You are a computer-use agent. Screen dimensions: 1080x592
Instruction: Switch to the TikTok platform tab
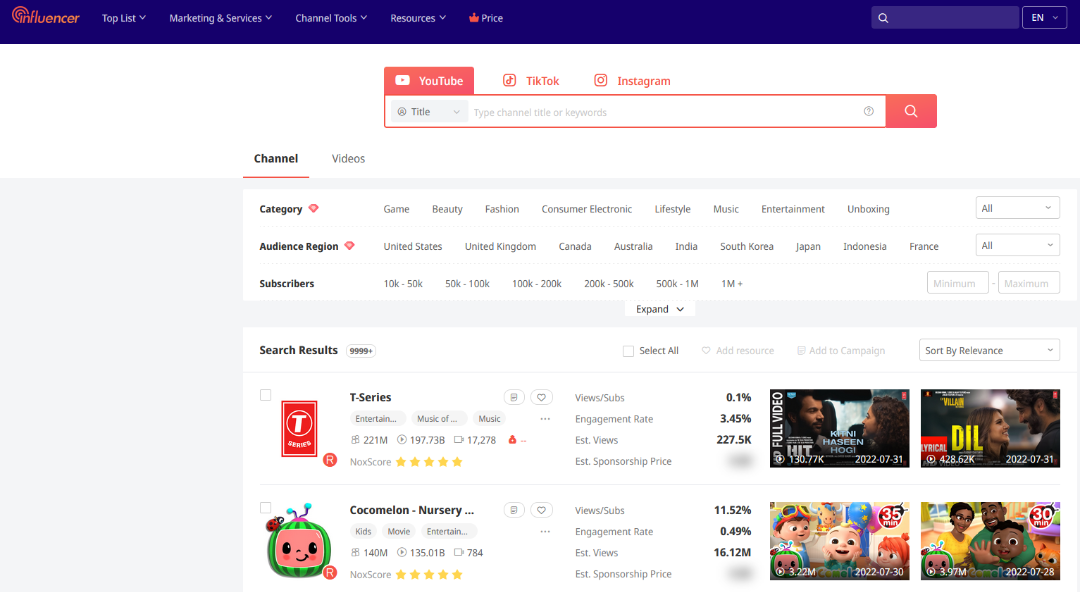click(x=530, y=80)
